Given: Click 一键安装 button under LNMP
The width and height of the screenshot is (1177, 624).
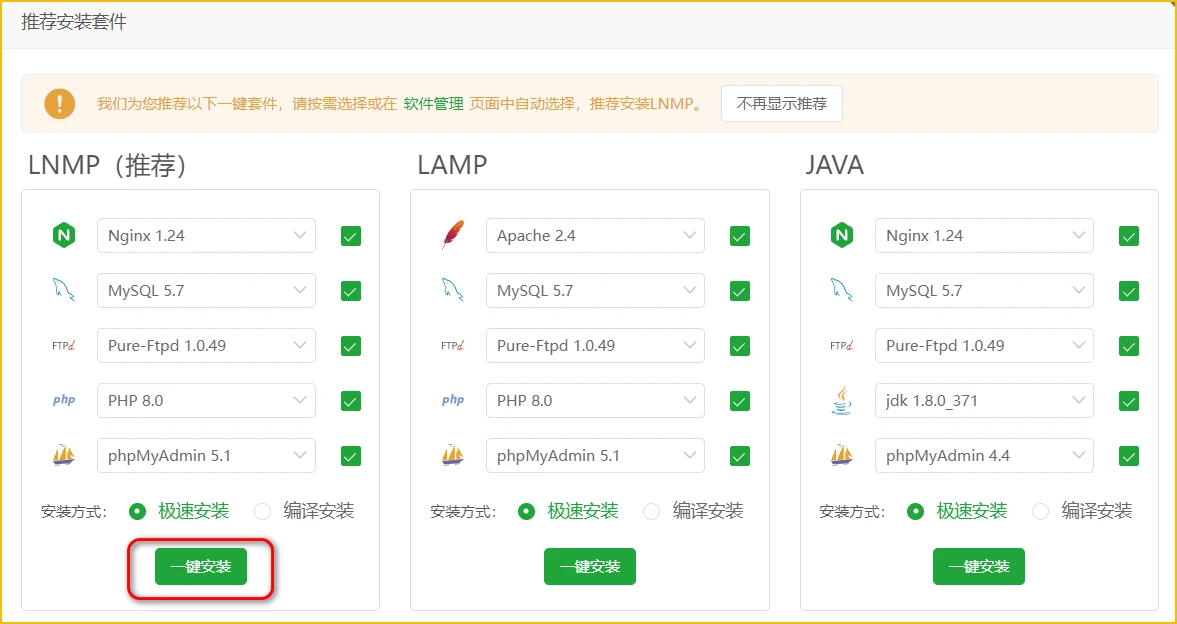Looking at the screenshot, I should (x=200, y=567).
